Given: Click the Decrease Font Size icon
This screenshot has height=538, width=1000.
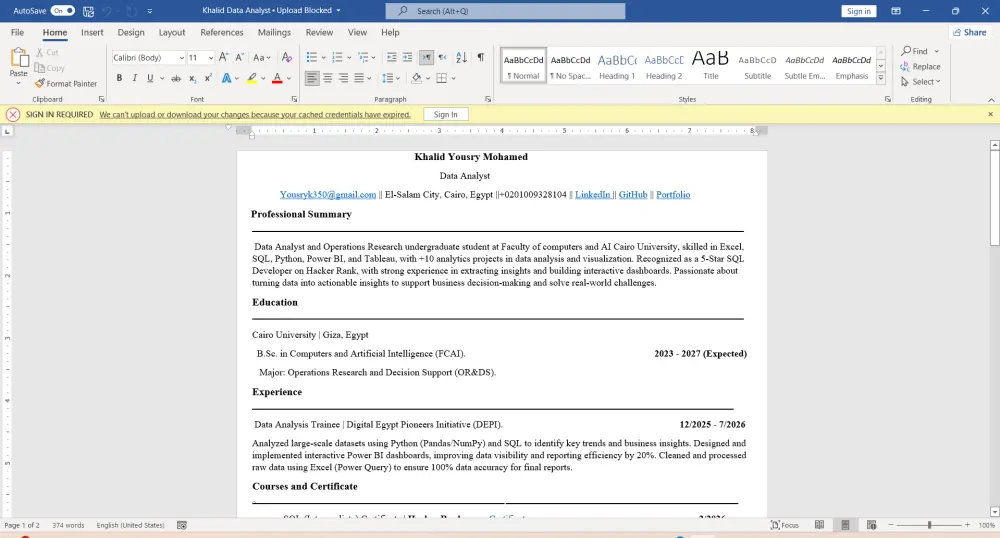Looking at the screenshot, I should pos(239,57).
